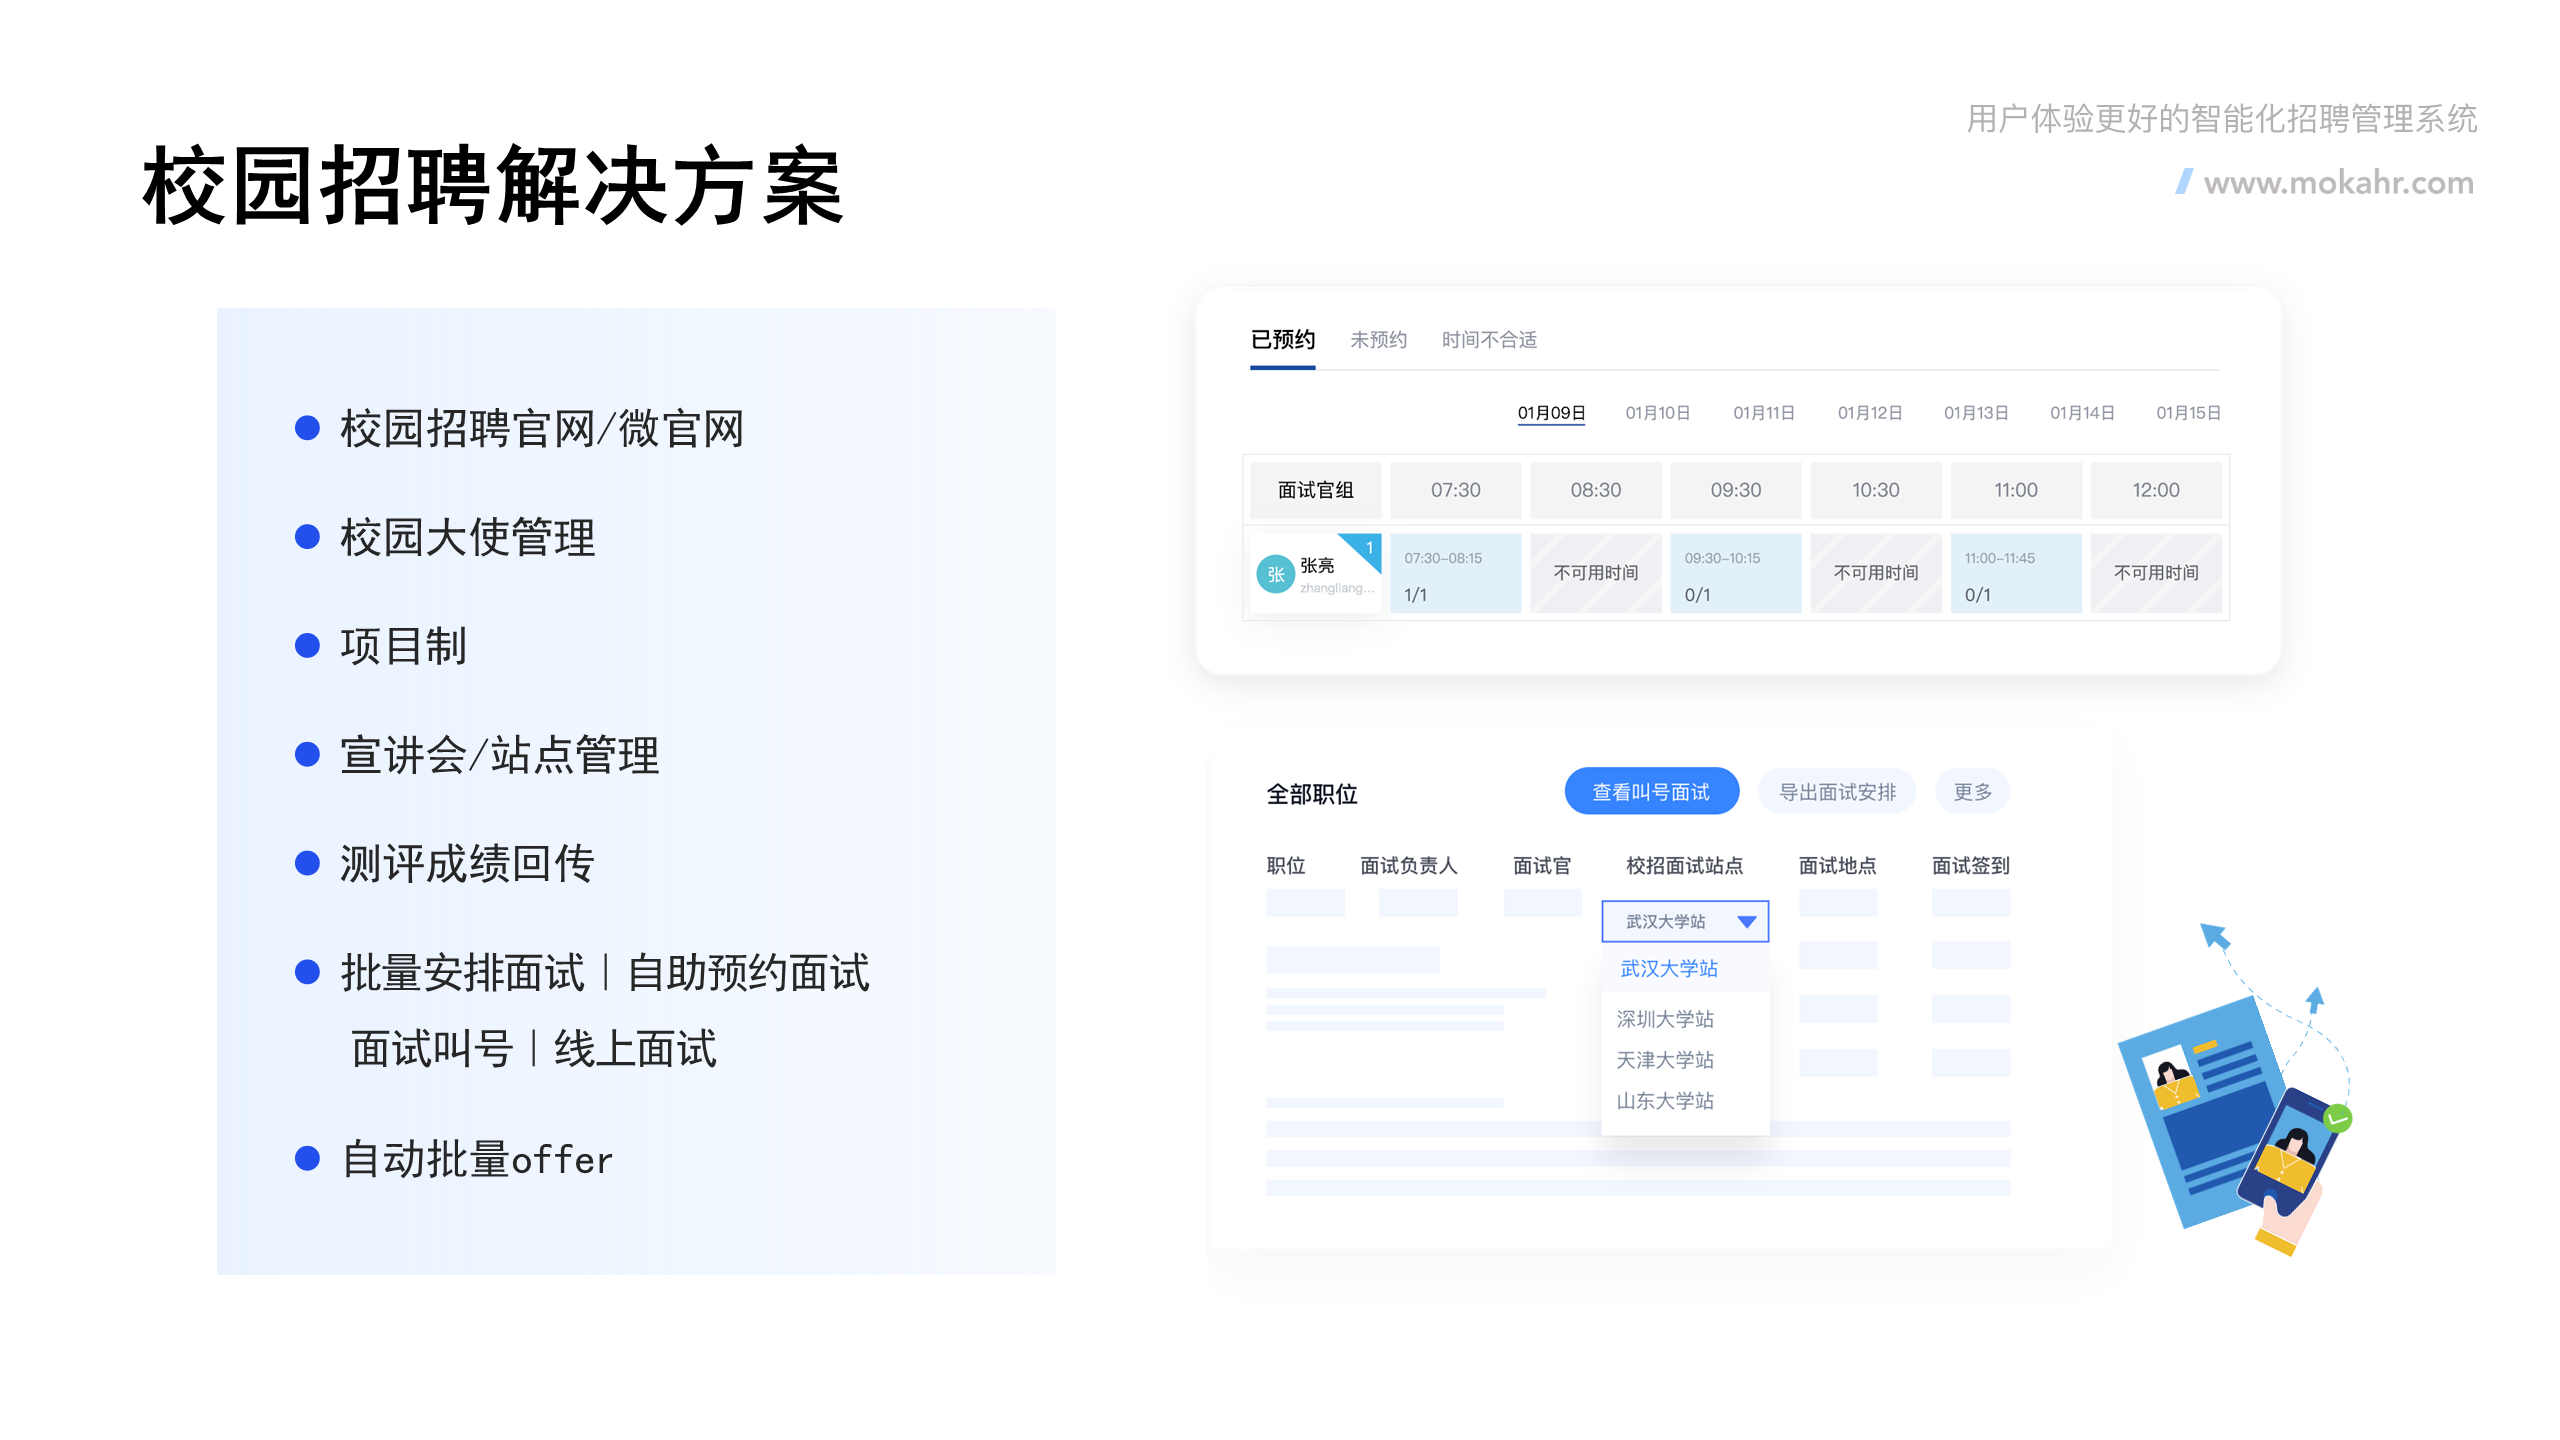Select the 01月14日 date
The height and width of the screenshot is (1440, 2560).
(2082, 413)
